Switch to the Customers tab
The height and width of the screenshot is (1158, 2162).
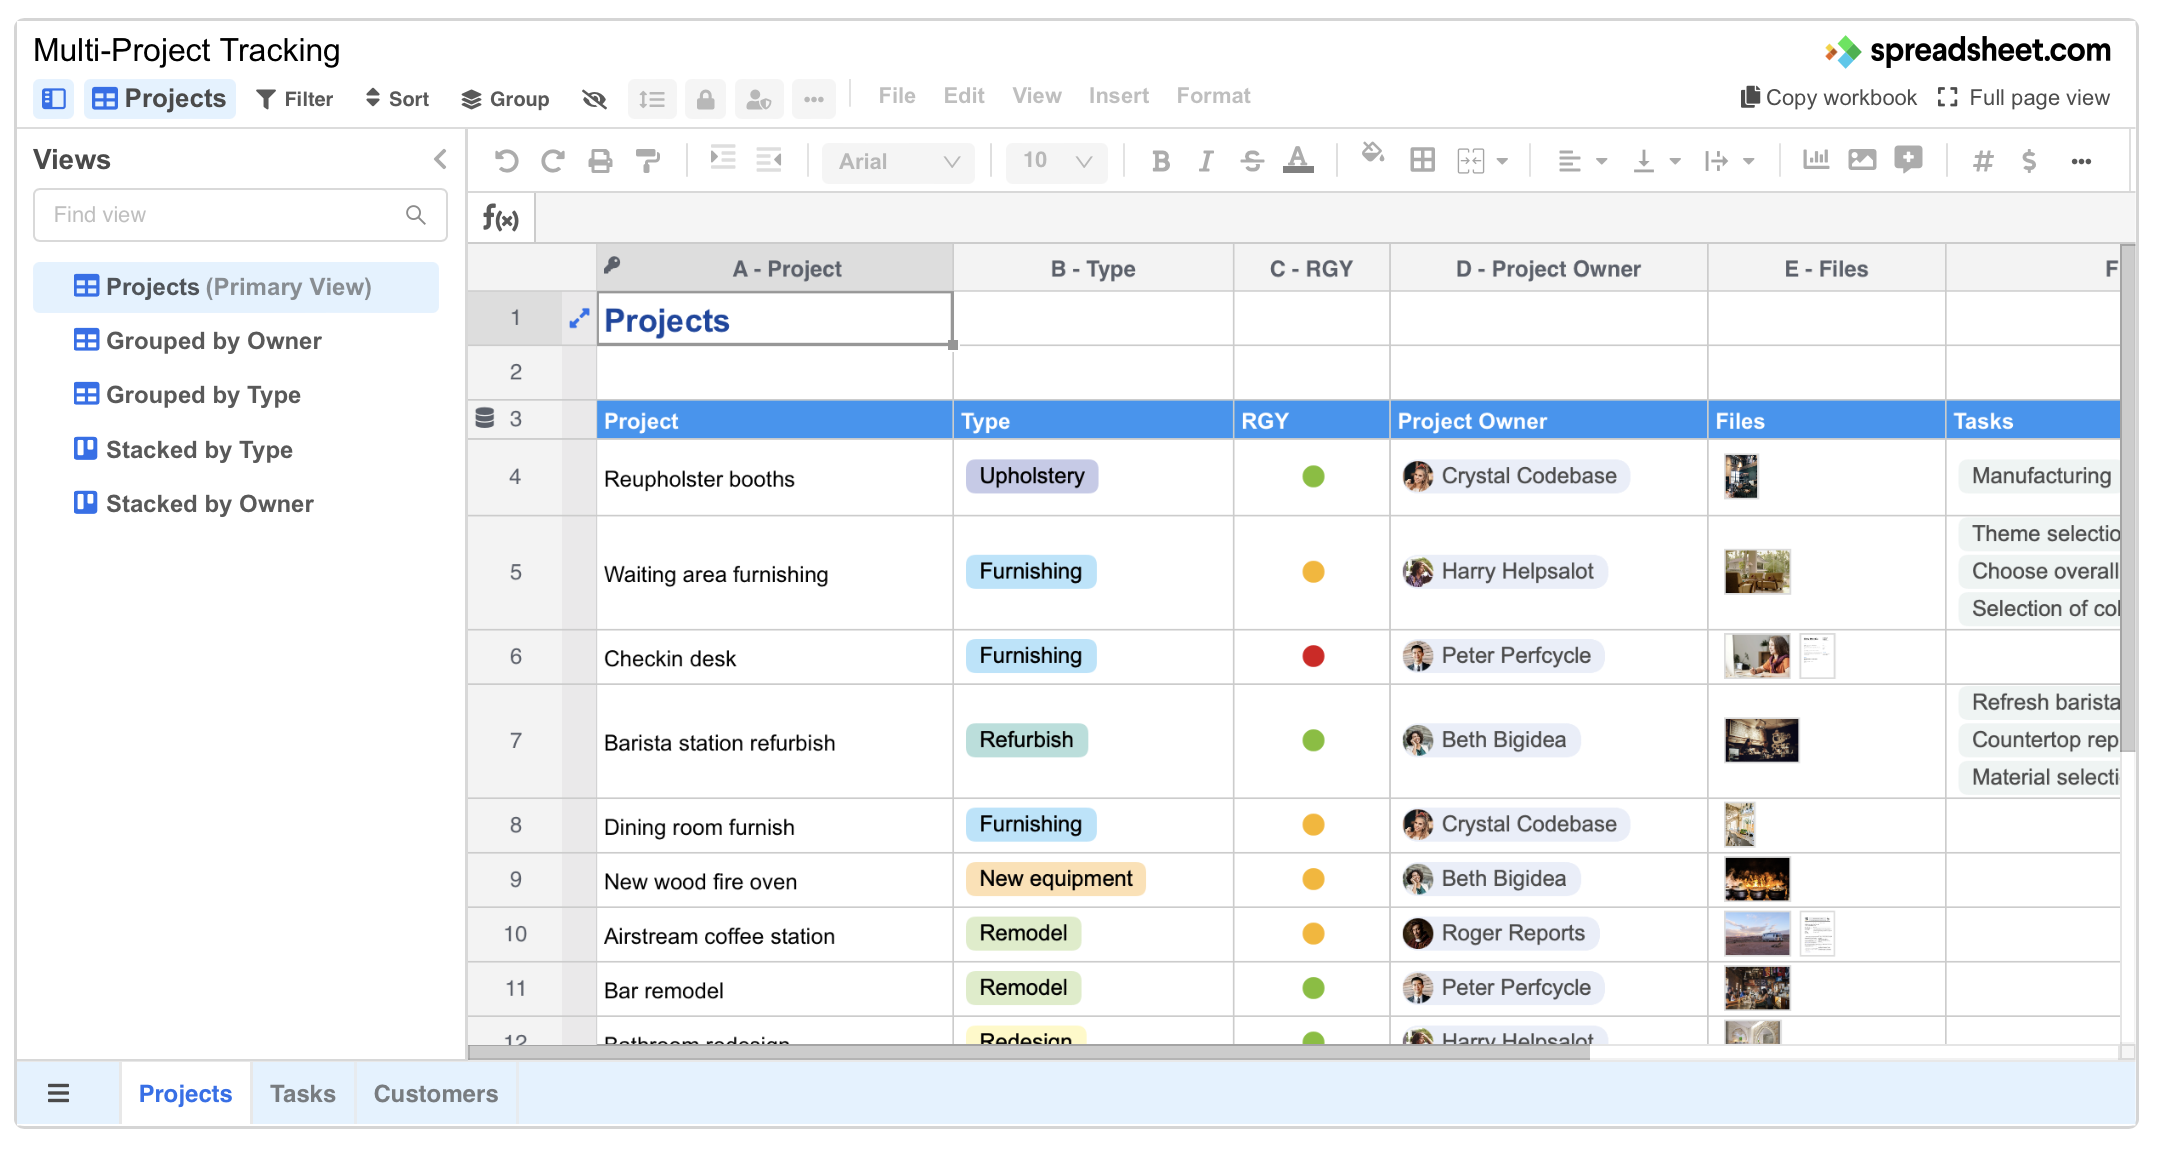[435, 1093]
